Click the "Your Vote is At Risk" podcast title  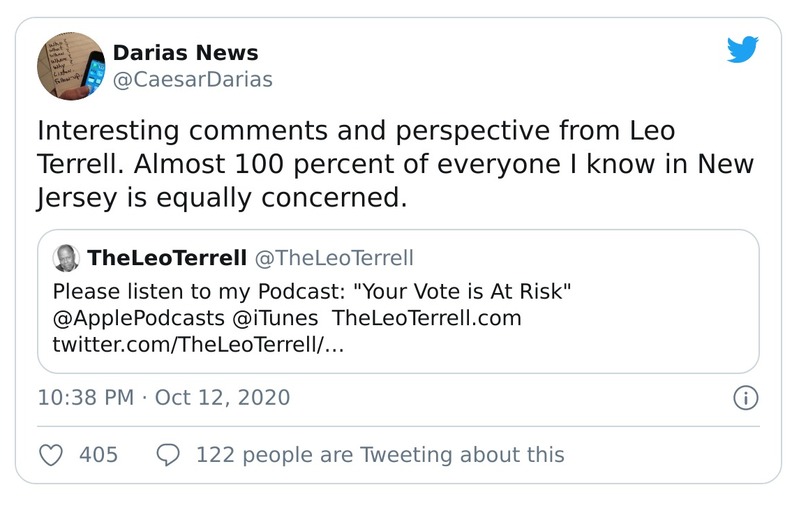click(x=471, y=292)
